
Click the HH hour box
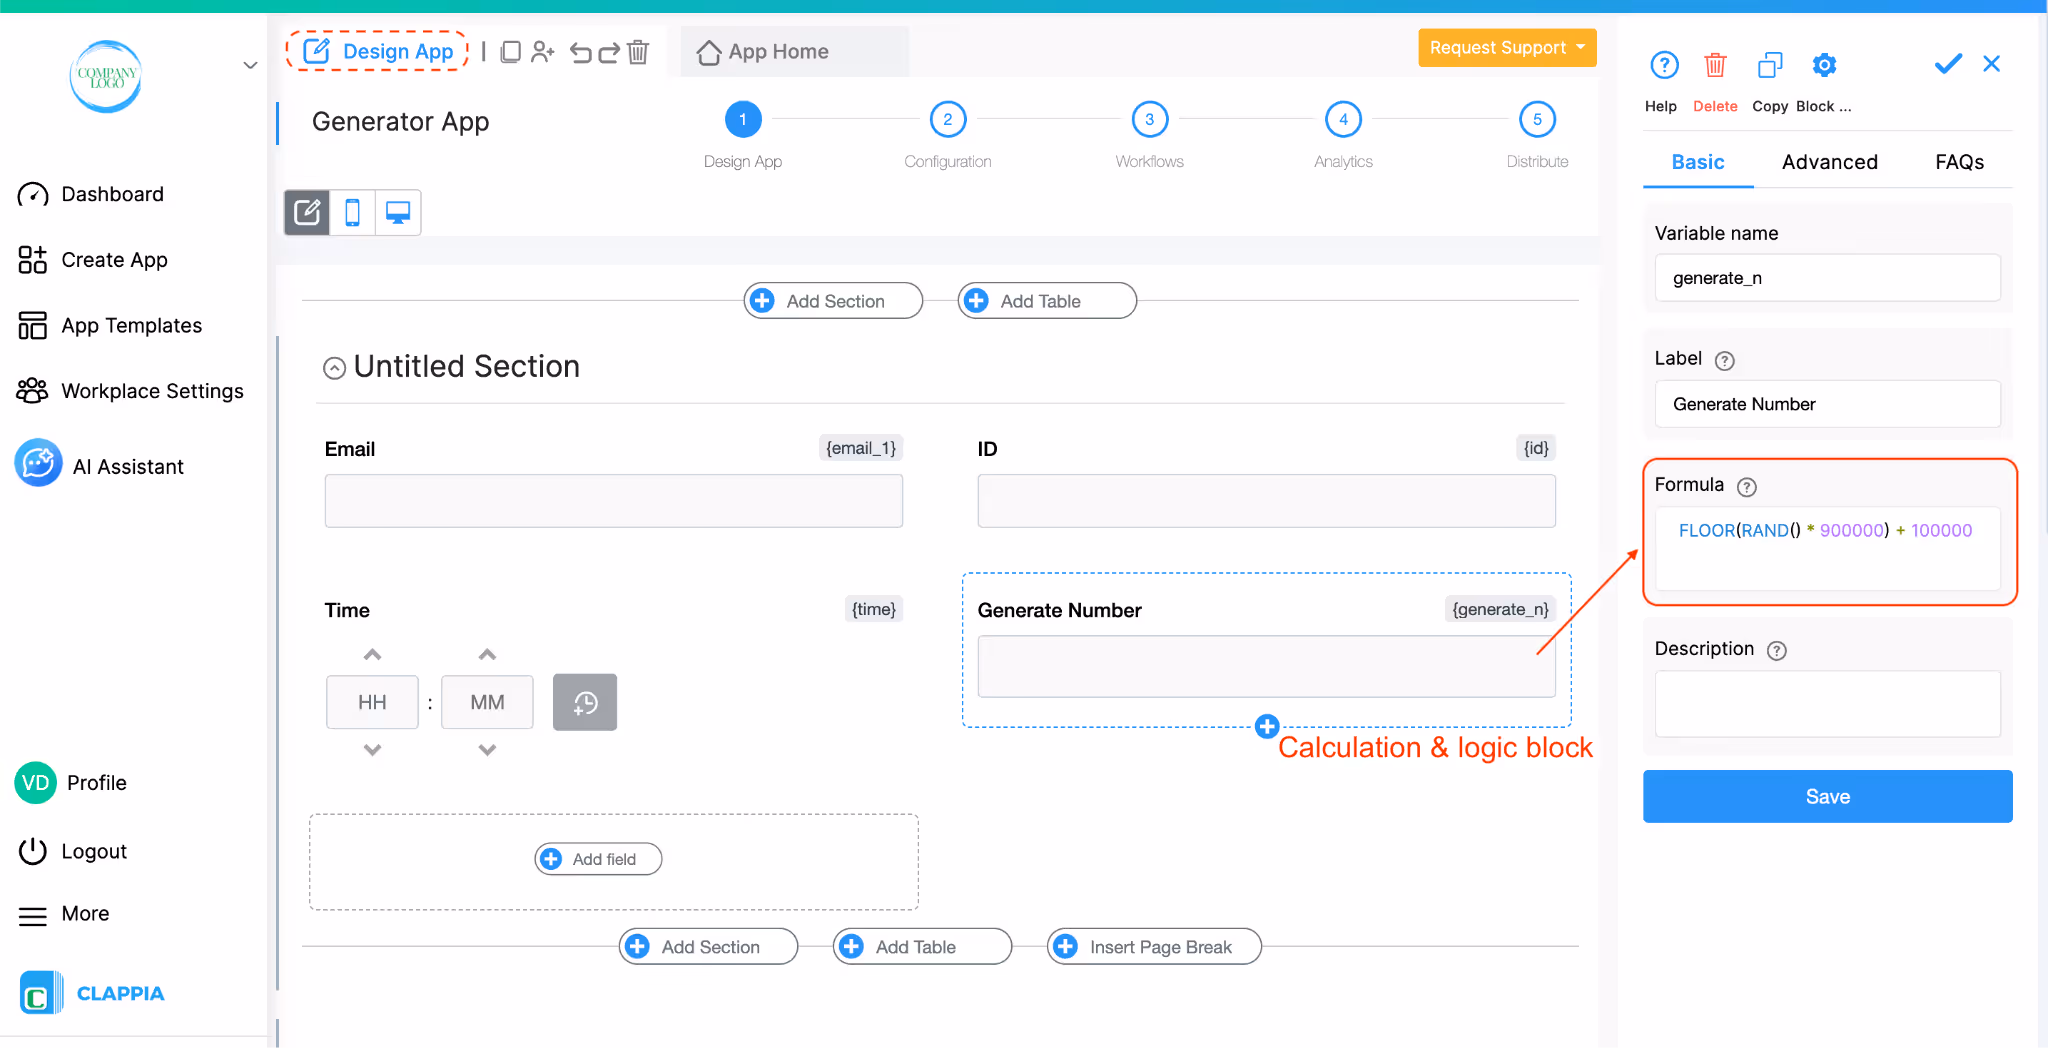[x=372, y=702]
